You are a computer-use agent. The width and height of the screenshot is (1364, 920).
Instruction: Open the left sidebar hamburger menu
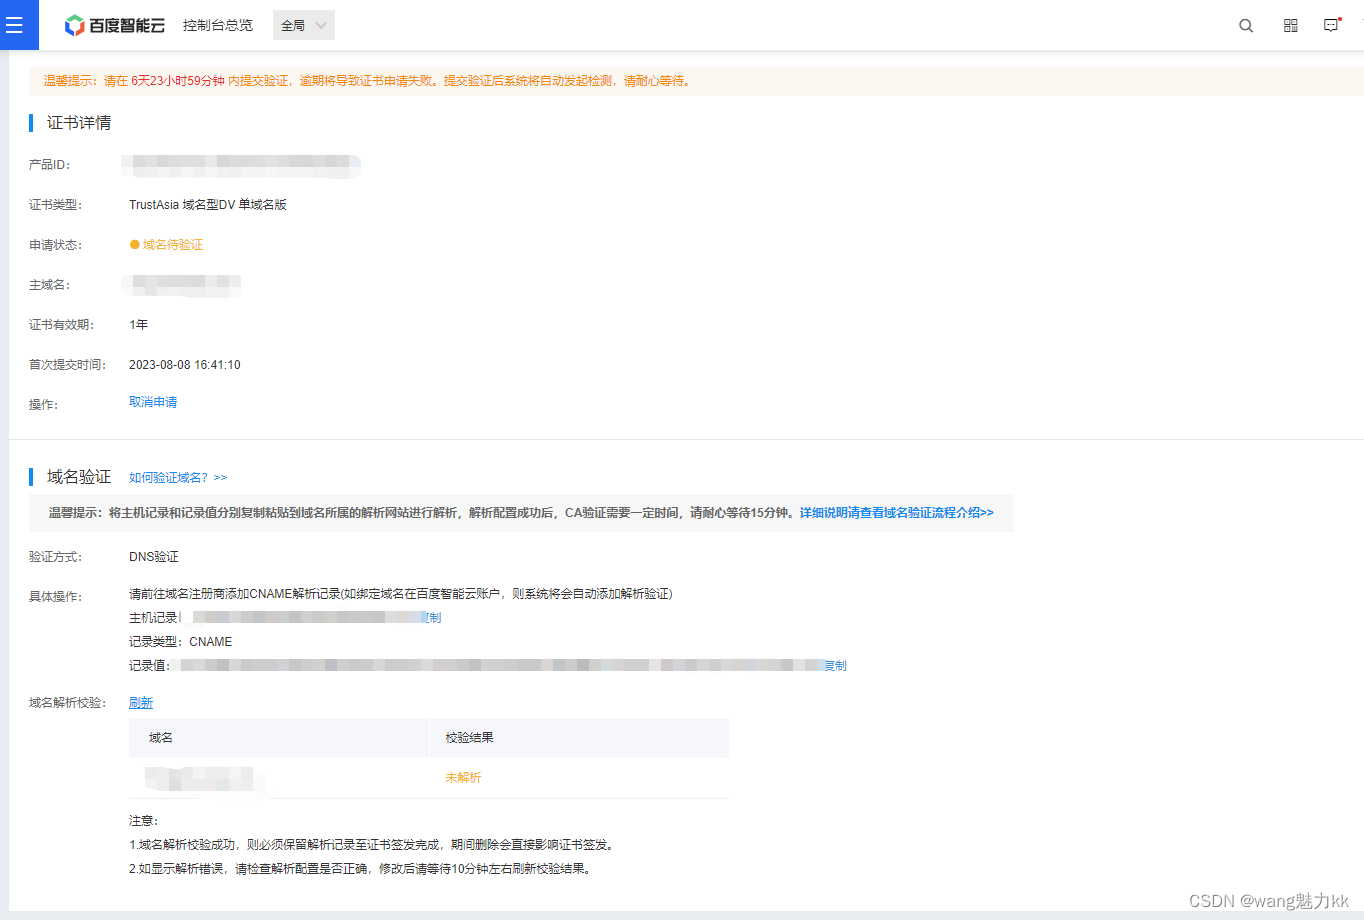coord(18,25)
